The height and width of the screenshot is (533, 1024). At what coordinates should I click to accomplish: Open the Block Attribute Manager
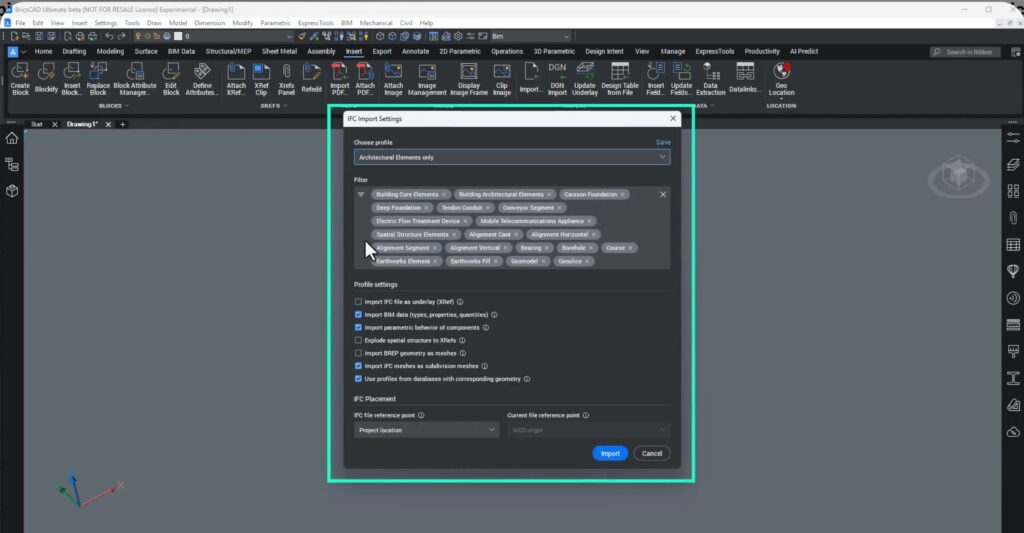click(135, 78)
